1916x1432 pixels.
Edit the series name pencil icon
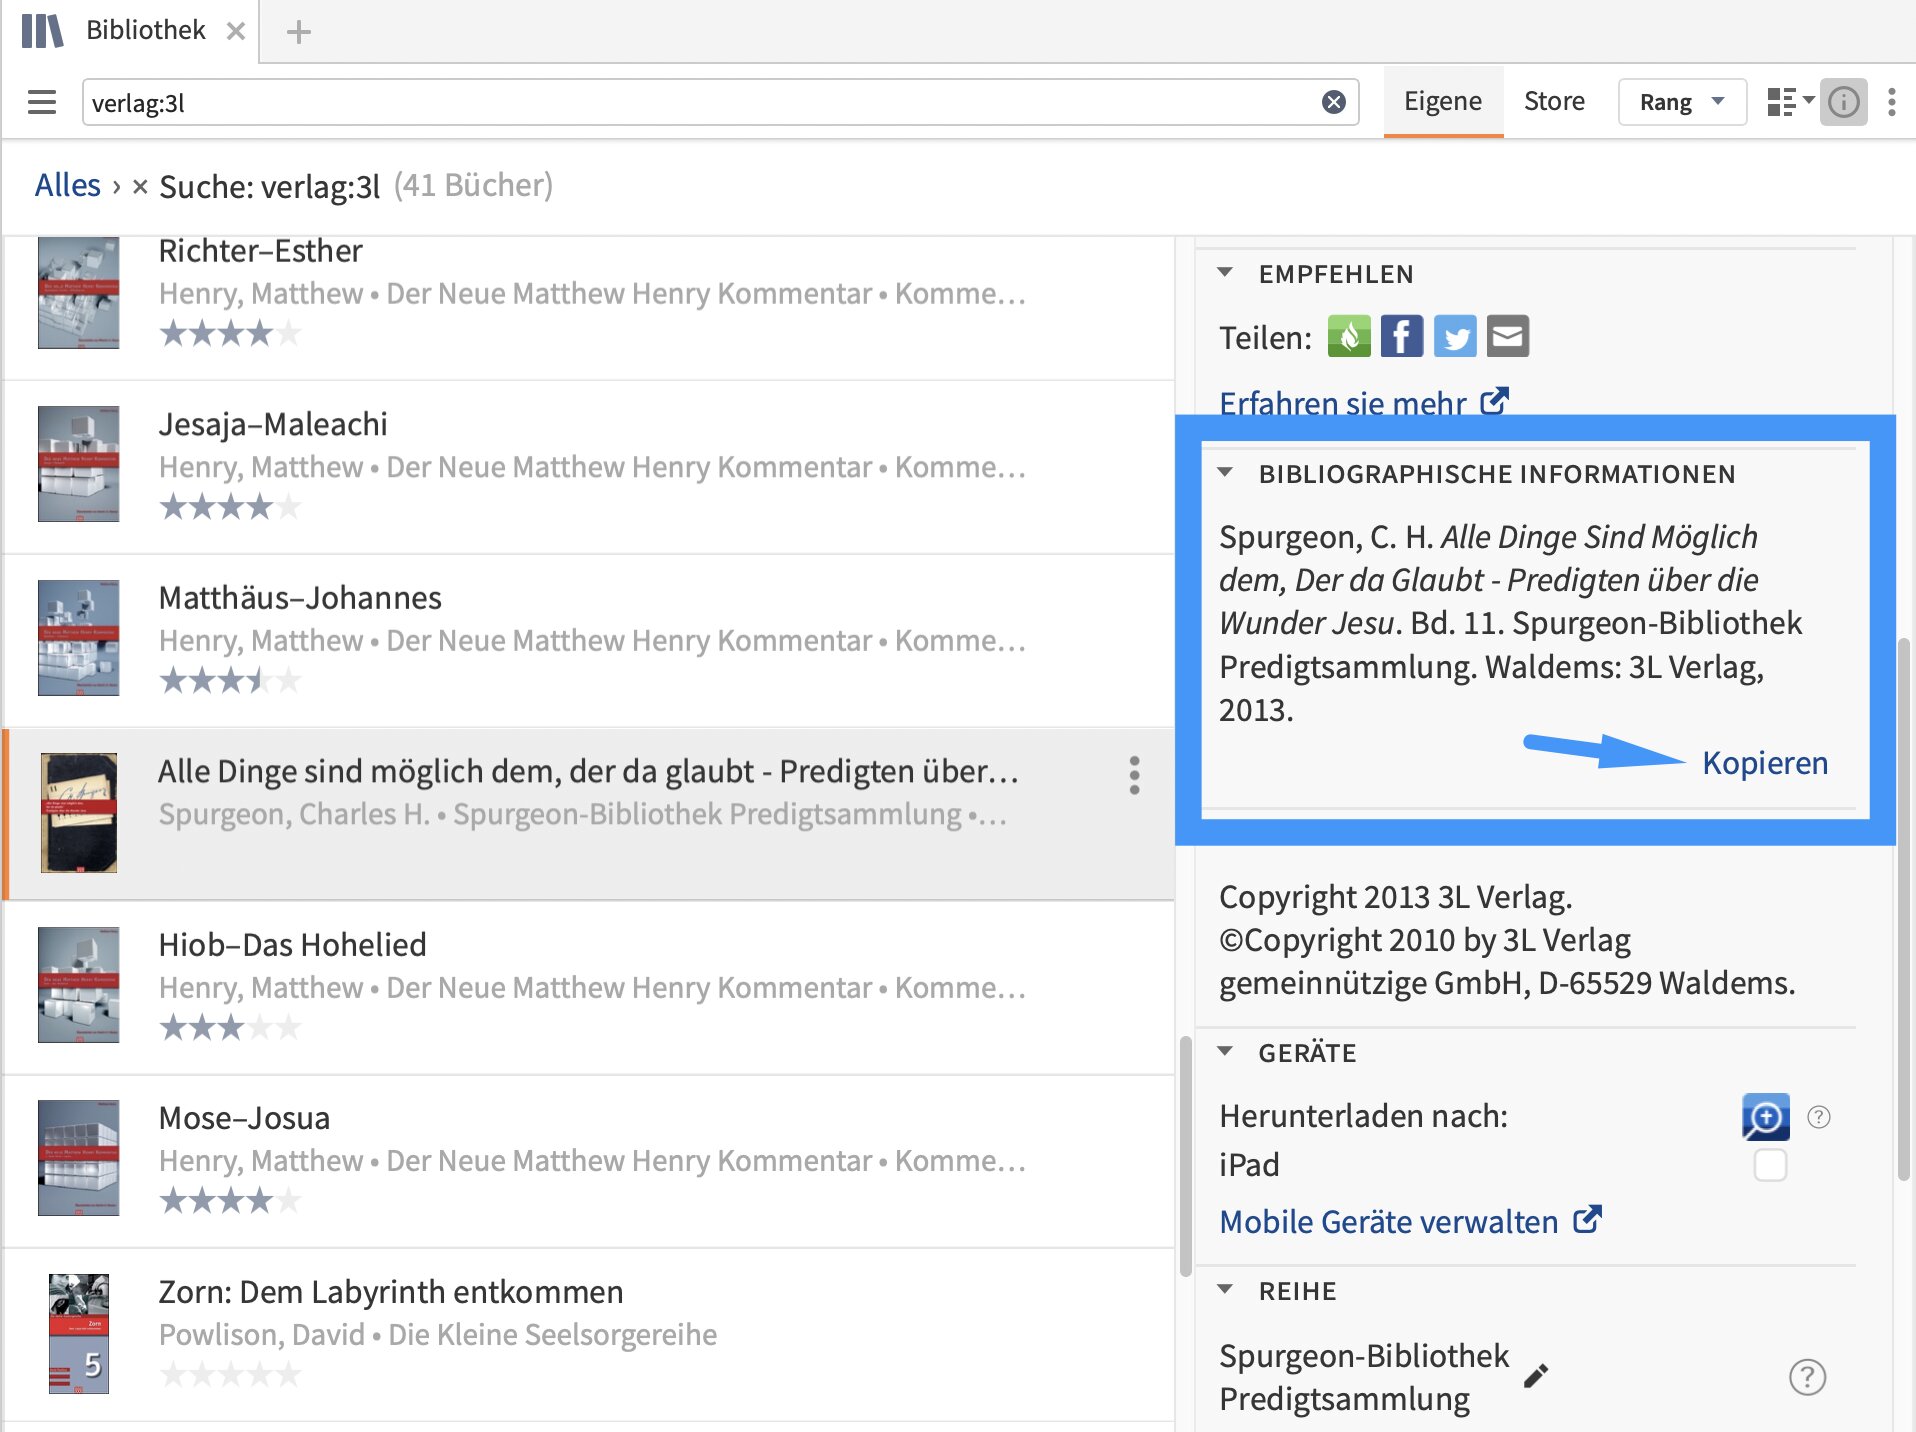point(1536,1377)
